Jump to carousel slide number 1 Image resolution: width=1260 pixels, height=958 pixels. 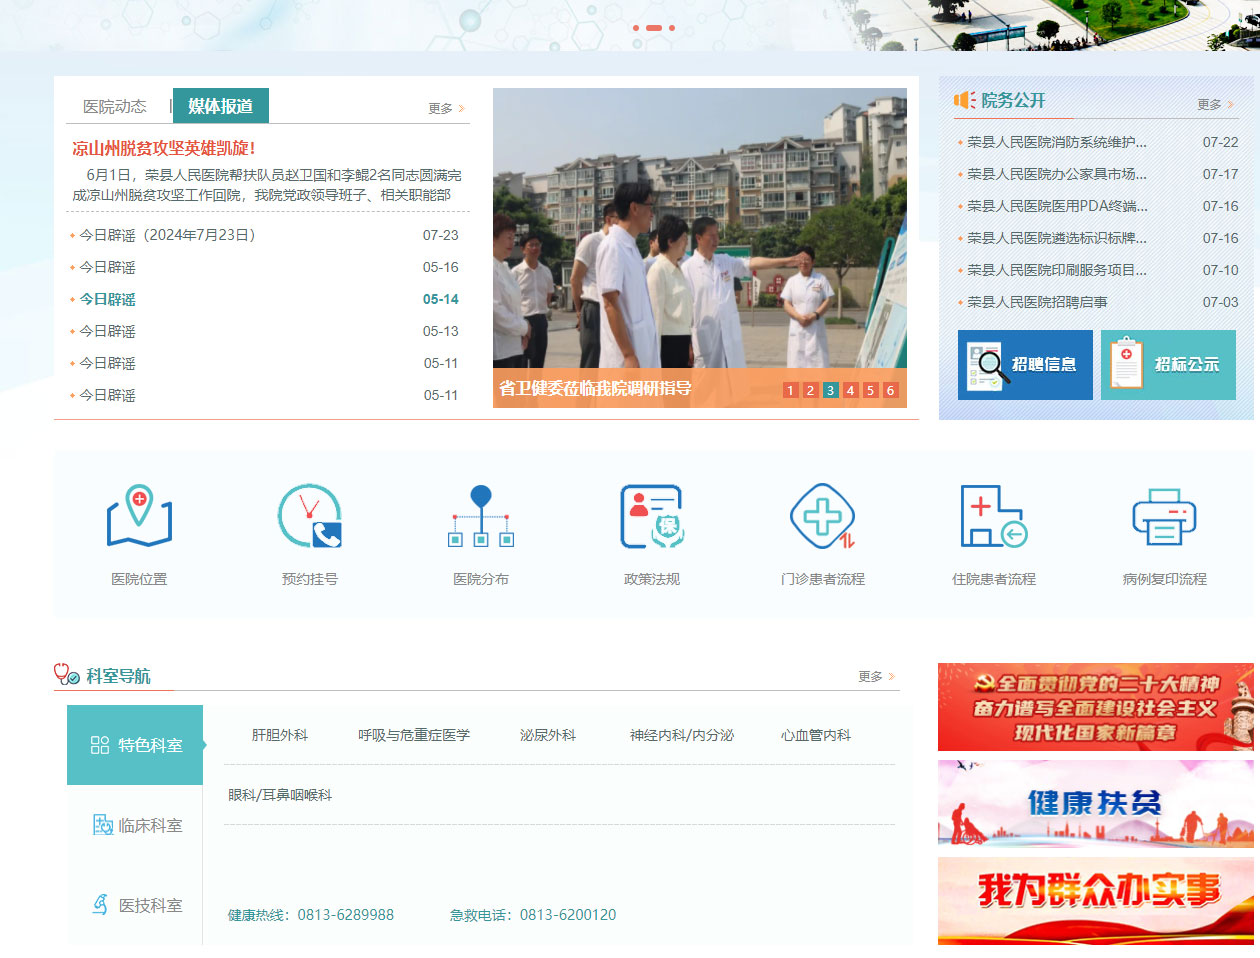coord(790,390)
